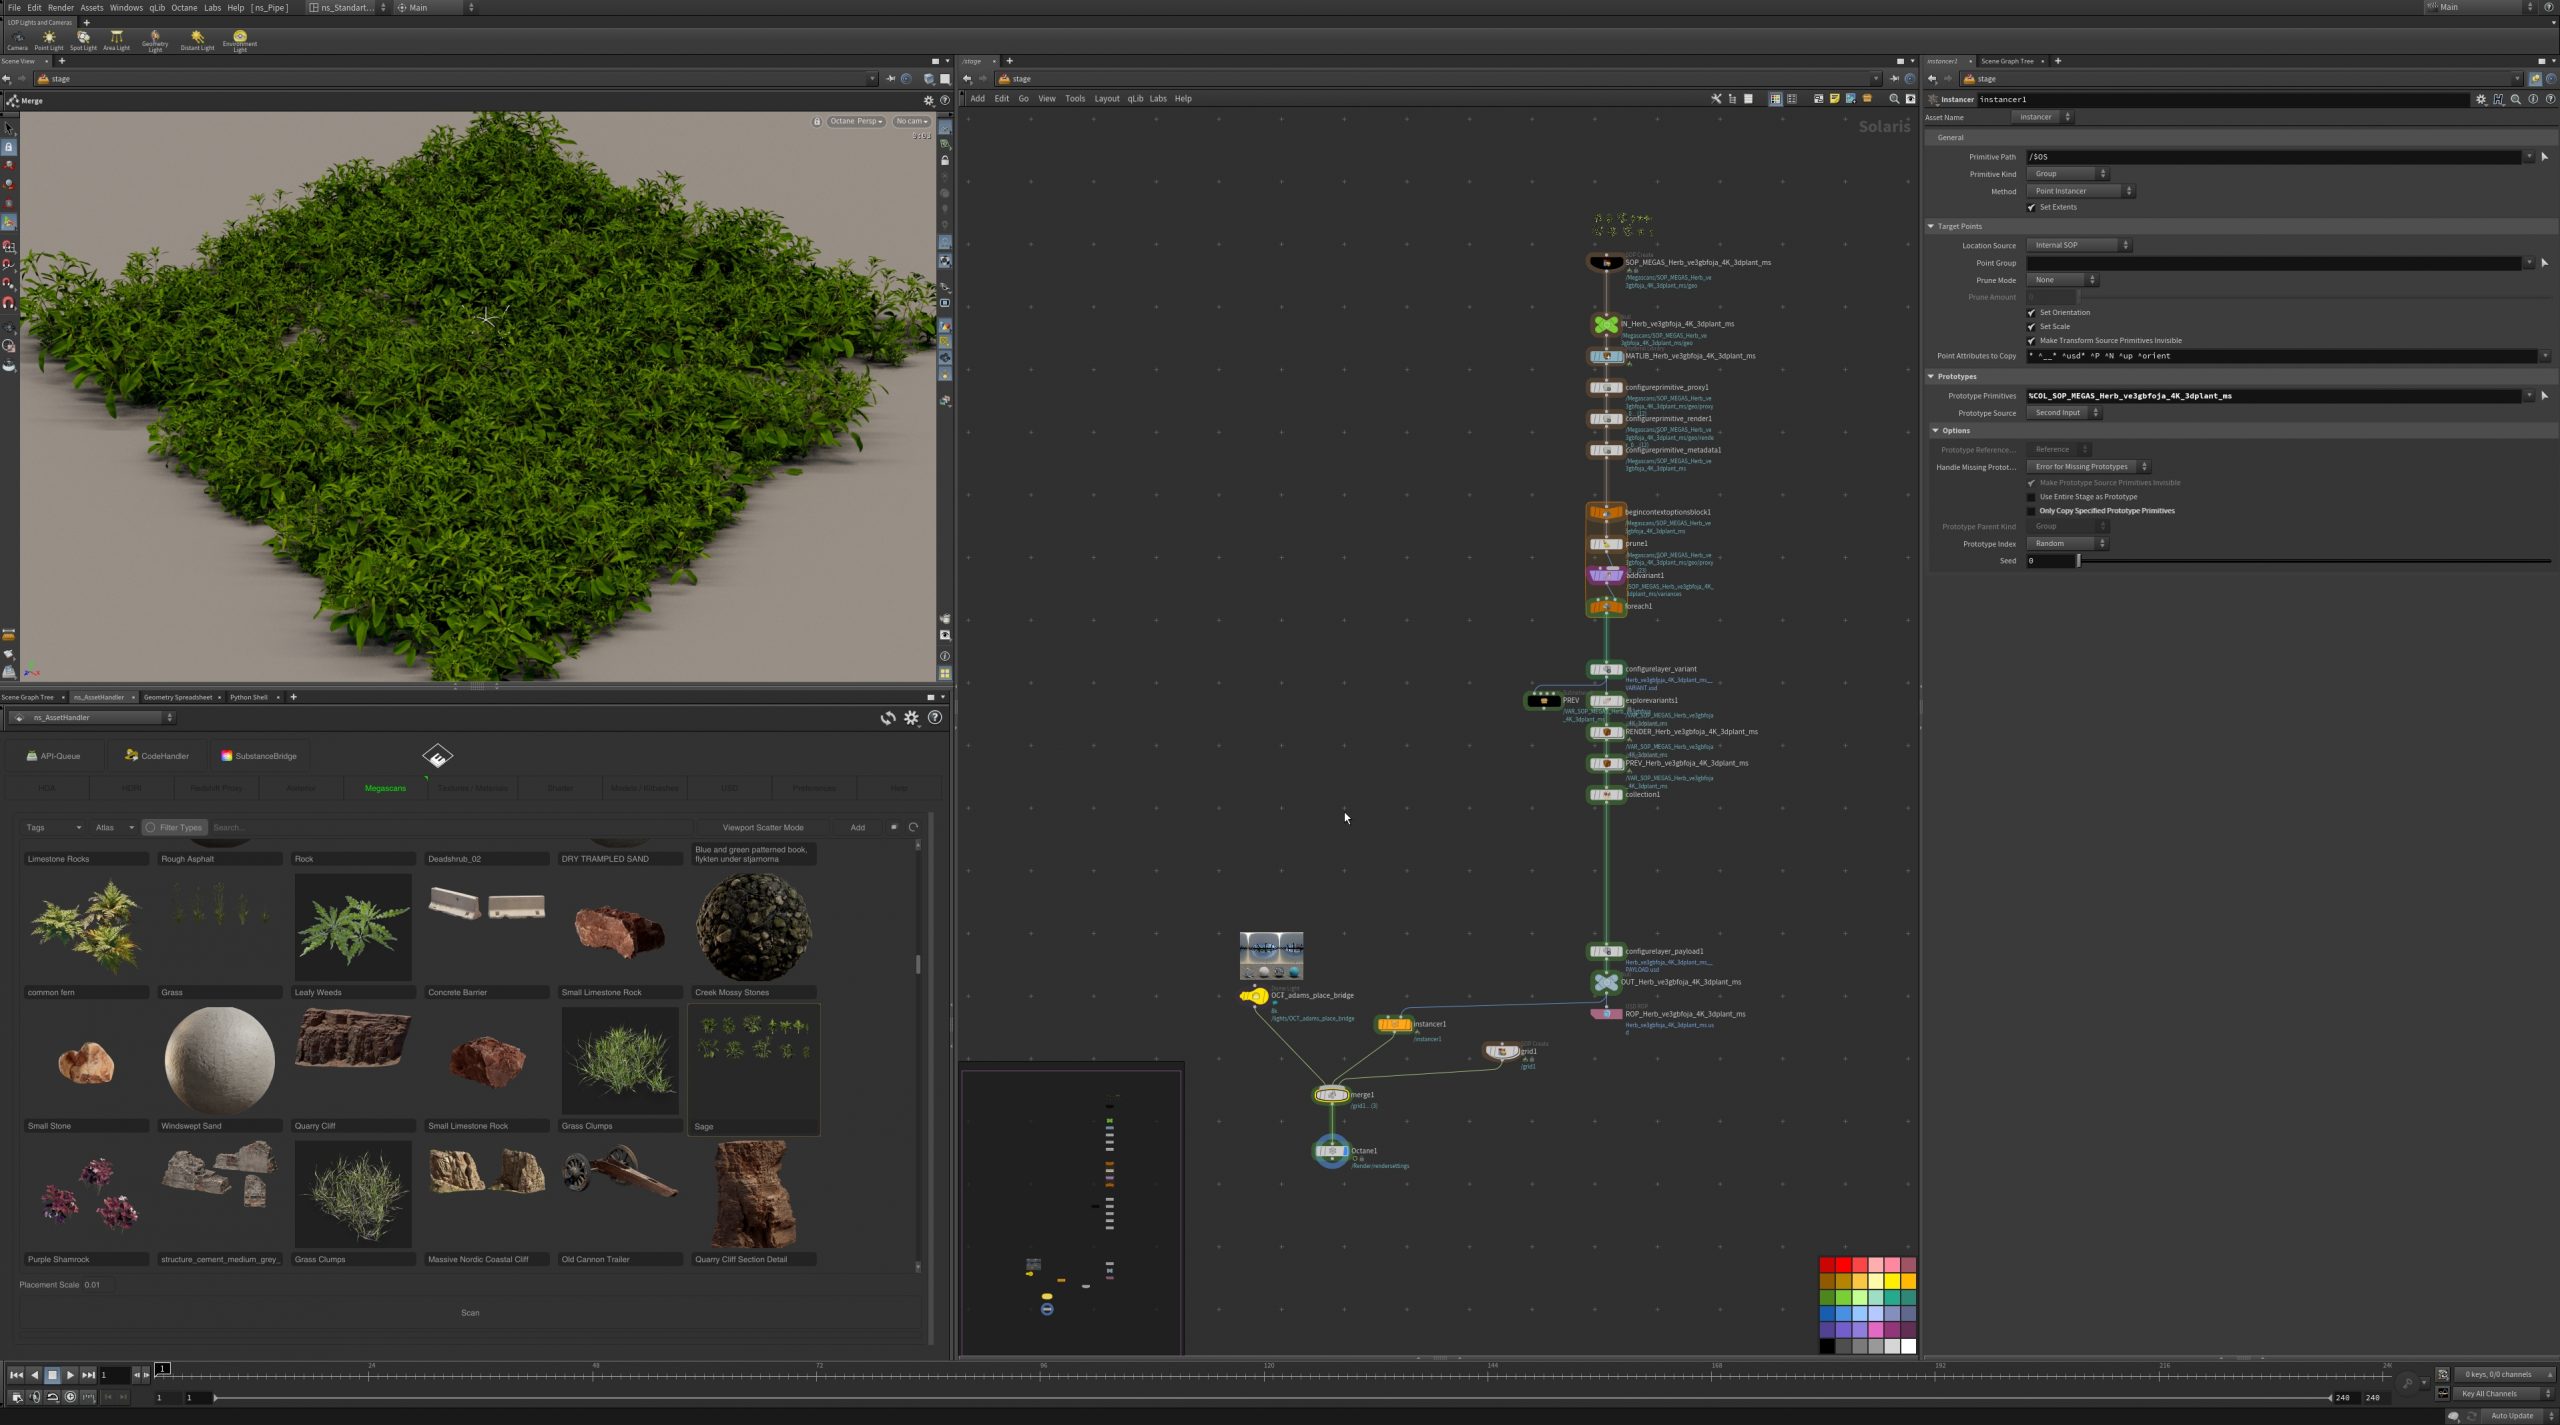
Task: Click the asset handler refresh icon
Action: click(887, 718)
